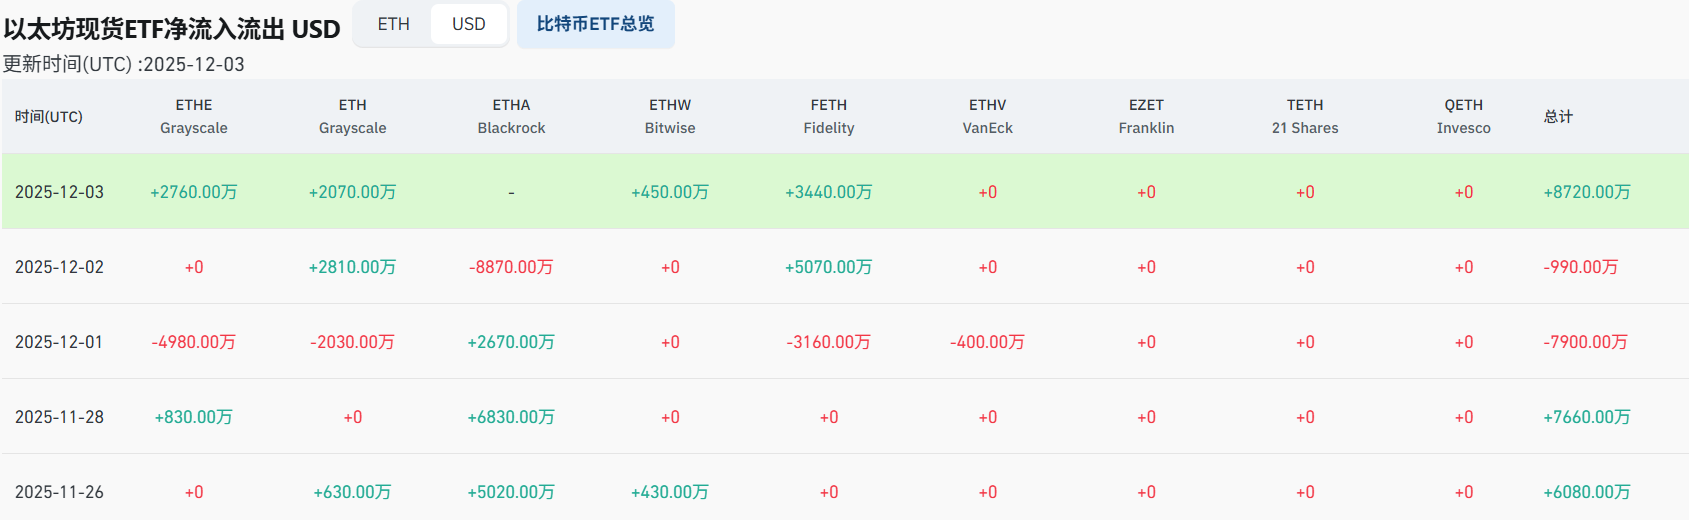
Task: Click the ETHW Bitwise column header
Action: (670, 117)
